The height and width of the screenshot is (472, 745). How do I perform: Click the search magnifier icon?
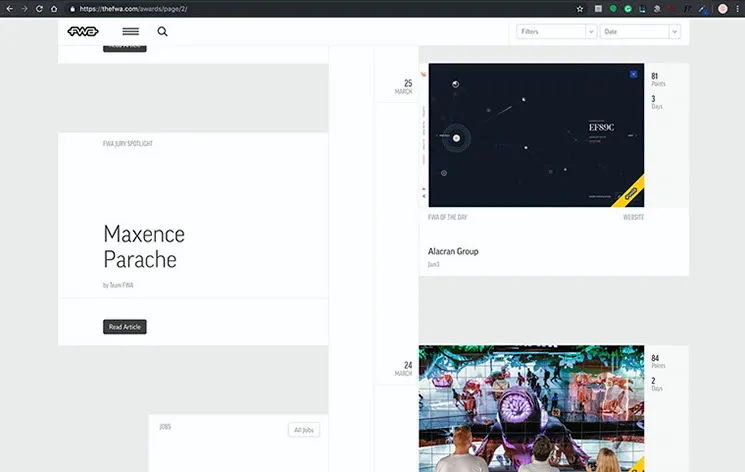click(x=162, y=32)
